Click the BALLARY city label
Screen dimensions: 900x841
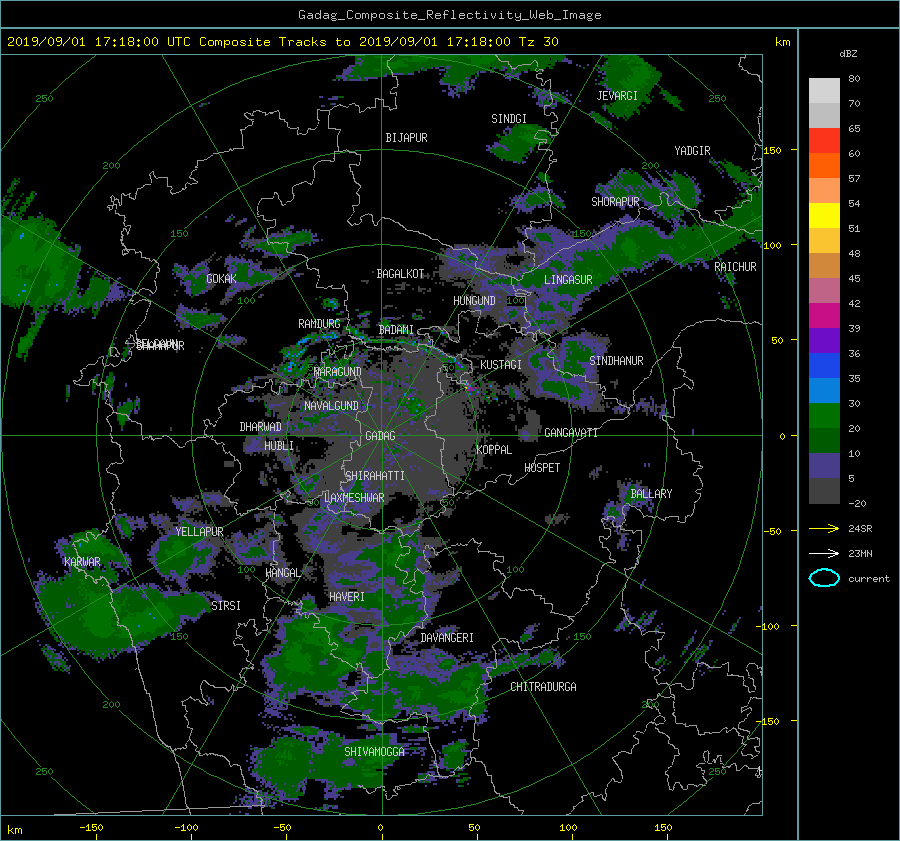coord(651,494)
